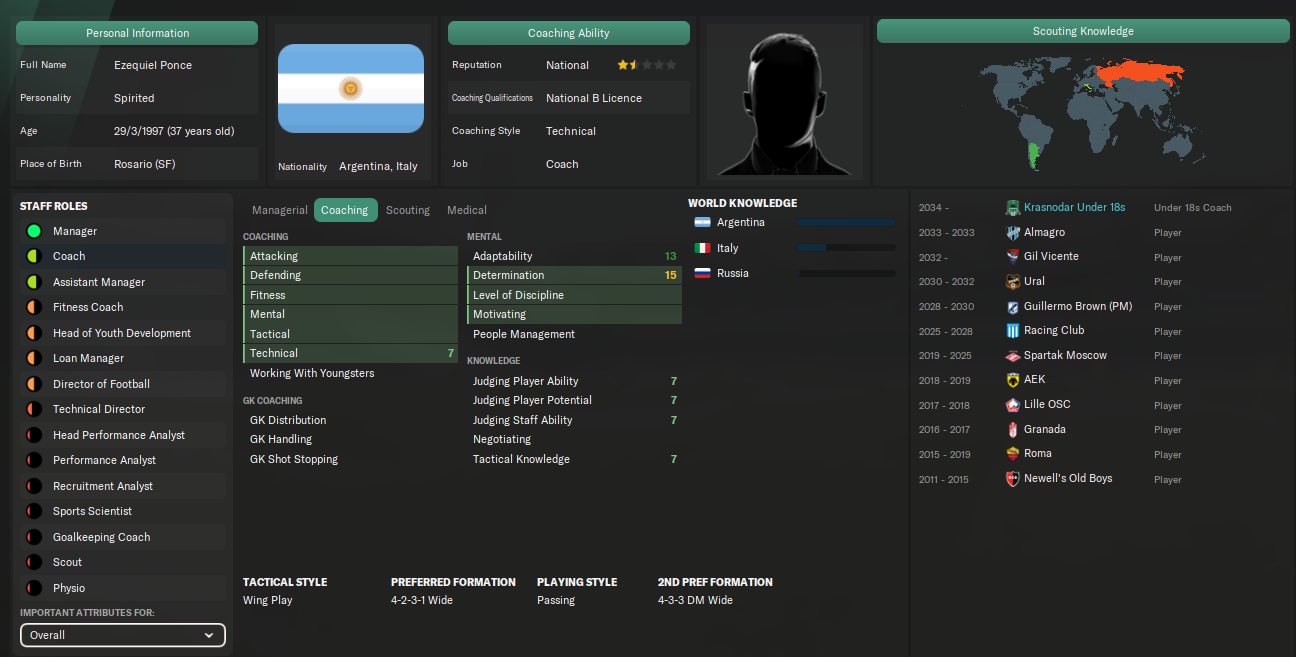Open the Krasnodar Under 18s link

click(1074, 207)
